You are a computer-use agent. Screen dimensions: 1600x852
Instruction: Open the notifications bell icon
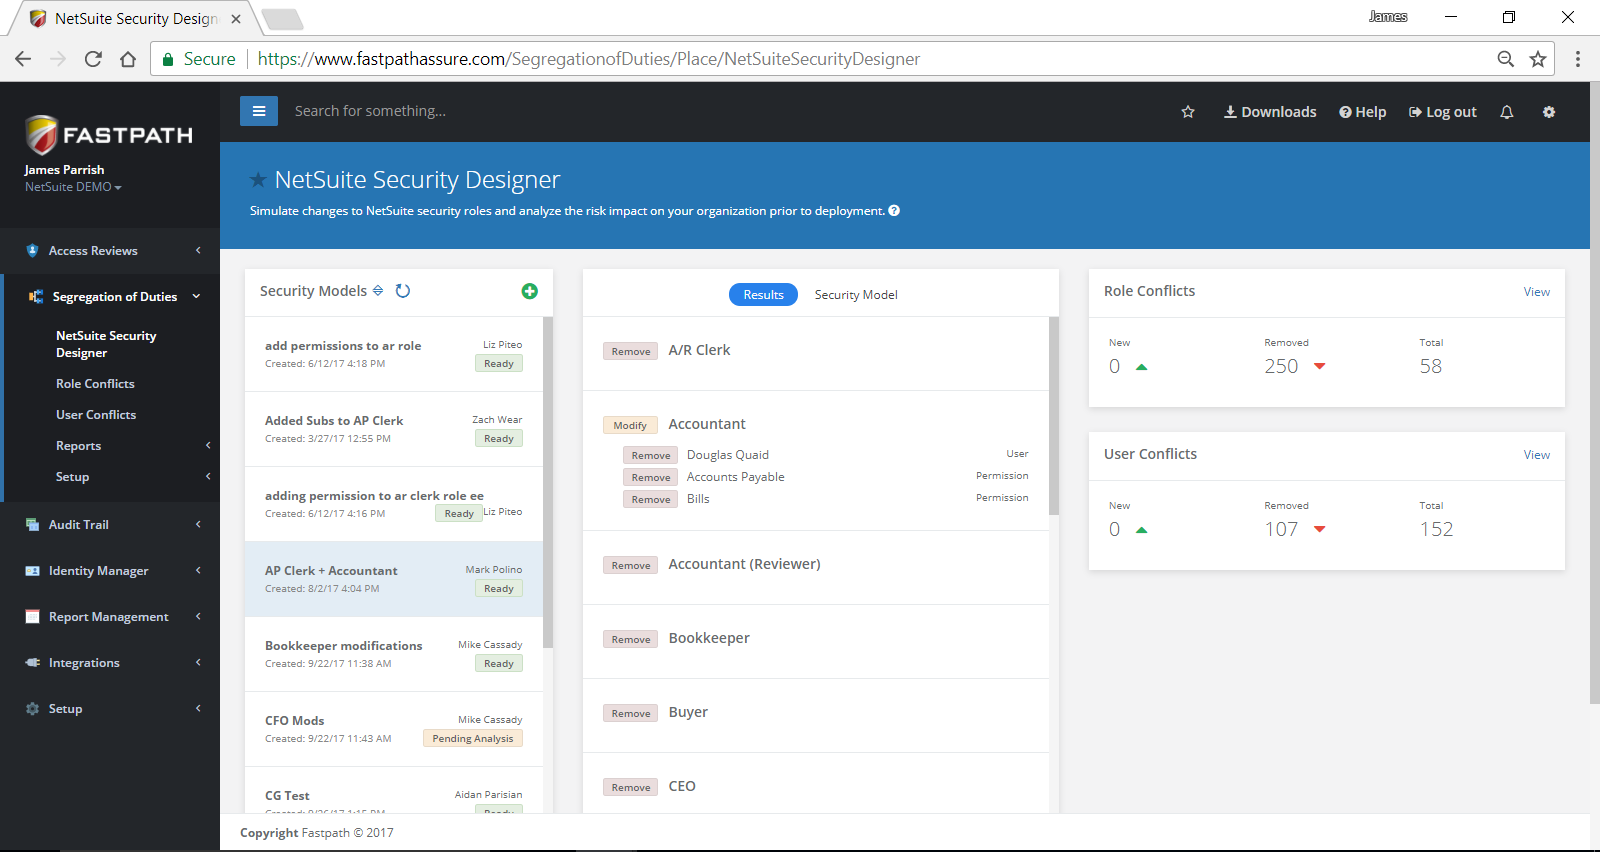pyautogui.click(x=1507, y=112)
